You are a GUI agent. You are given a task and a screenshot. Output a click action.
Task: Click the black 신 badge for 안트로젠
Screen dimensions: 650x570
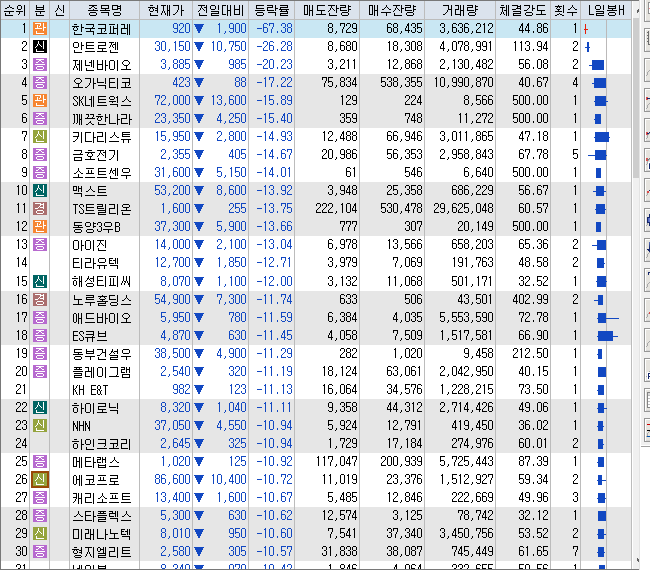click(40, 46)
